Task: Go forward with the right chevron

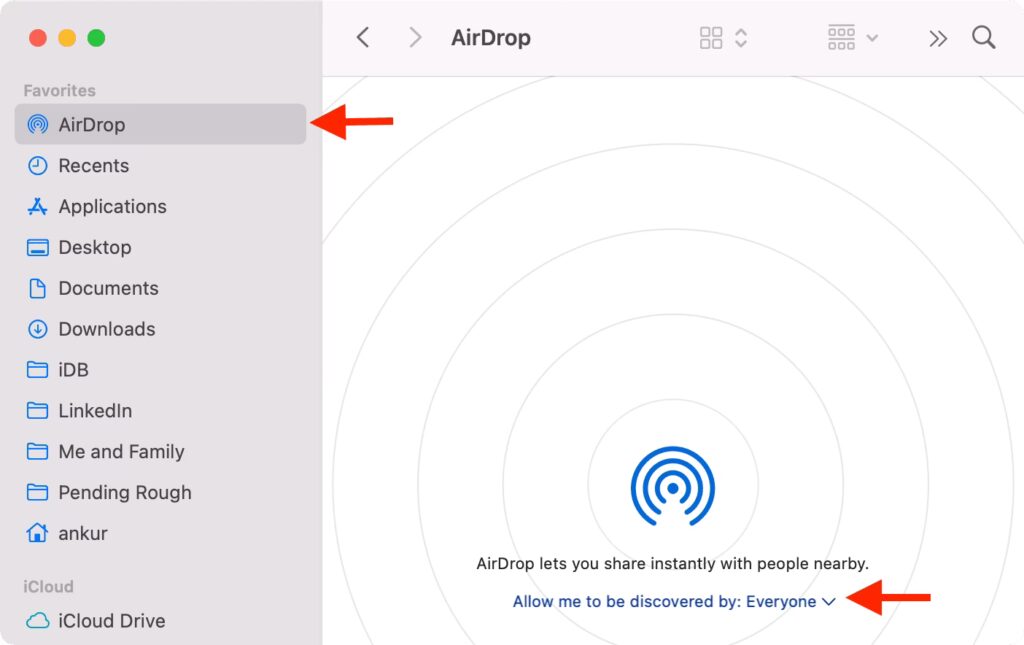Action: [x=415, y=38]
